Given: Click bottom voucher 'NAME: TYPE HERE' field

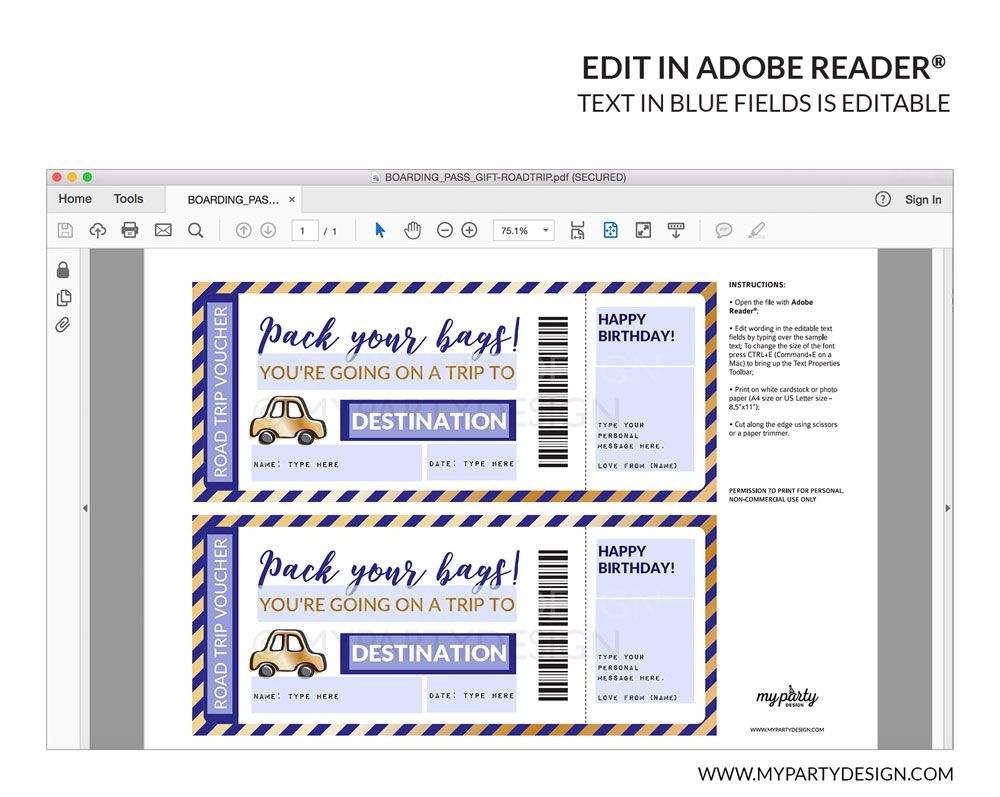Looking at the screenshot, I should pyautogui.click(x=337, y=695).
